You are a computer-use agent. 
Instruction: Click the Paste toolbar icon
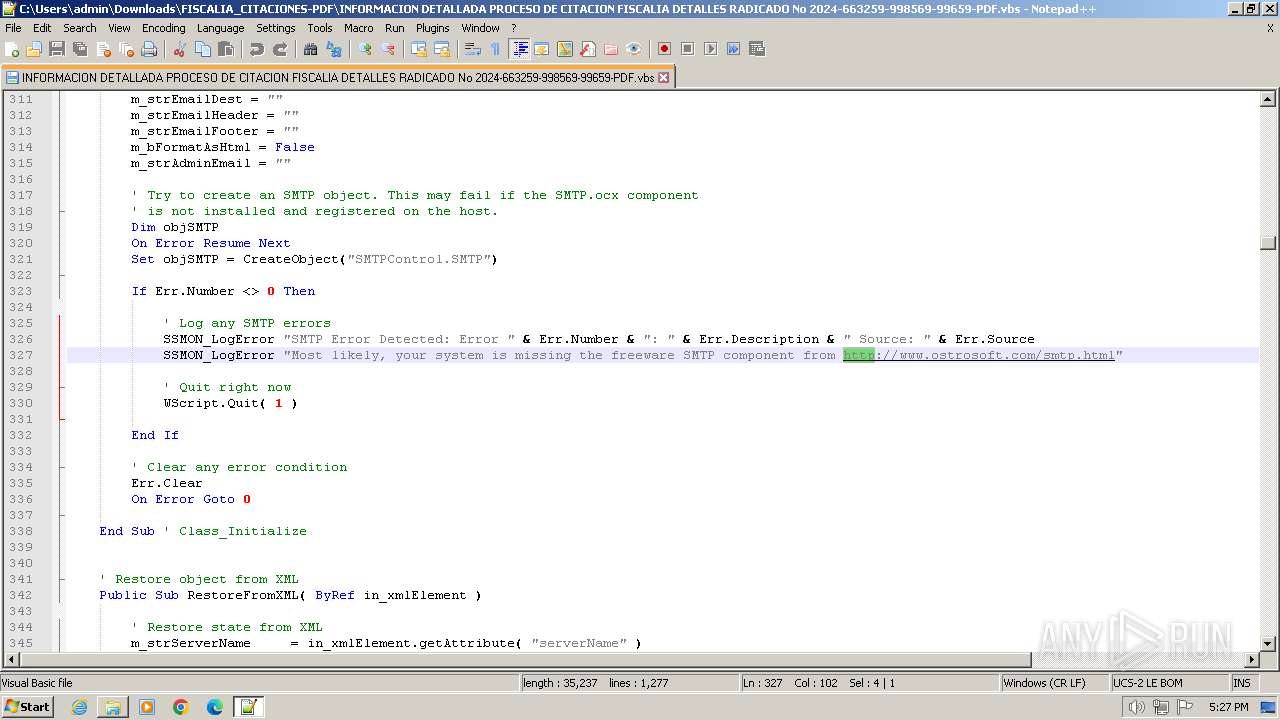tap(225, 49)
